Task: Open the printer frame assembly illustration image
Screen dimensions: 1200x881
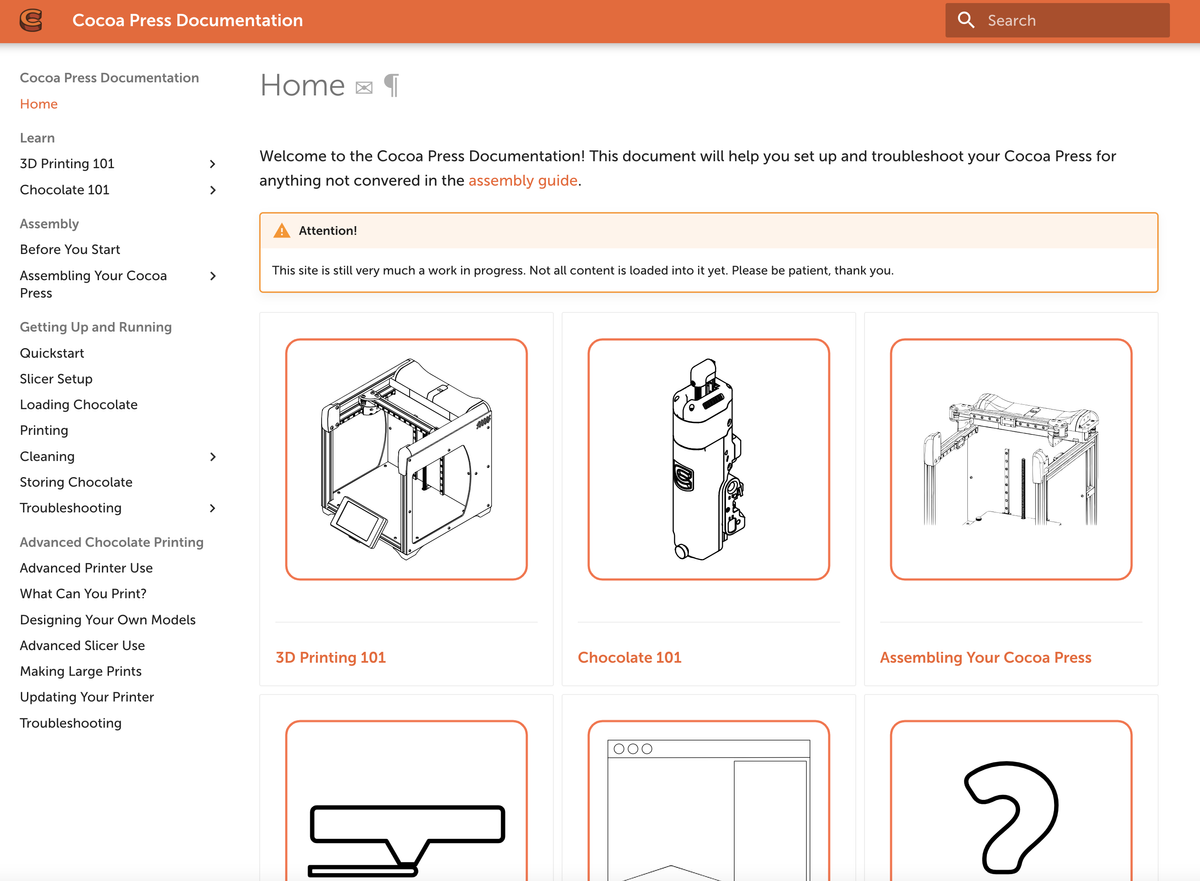Action: point(1011,459)
